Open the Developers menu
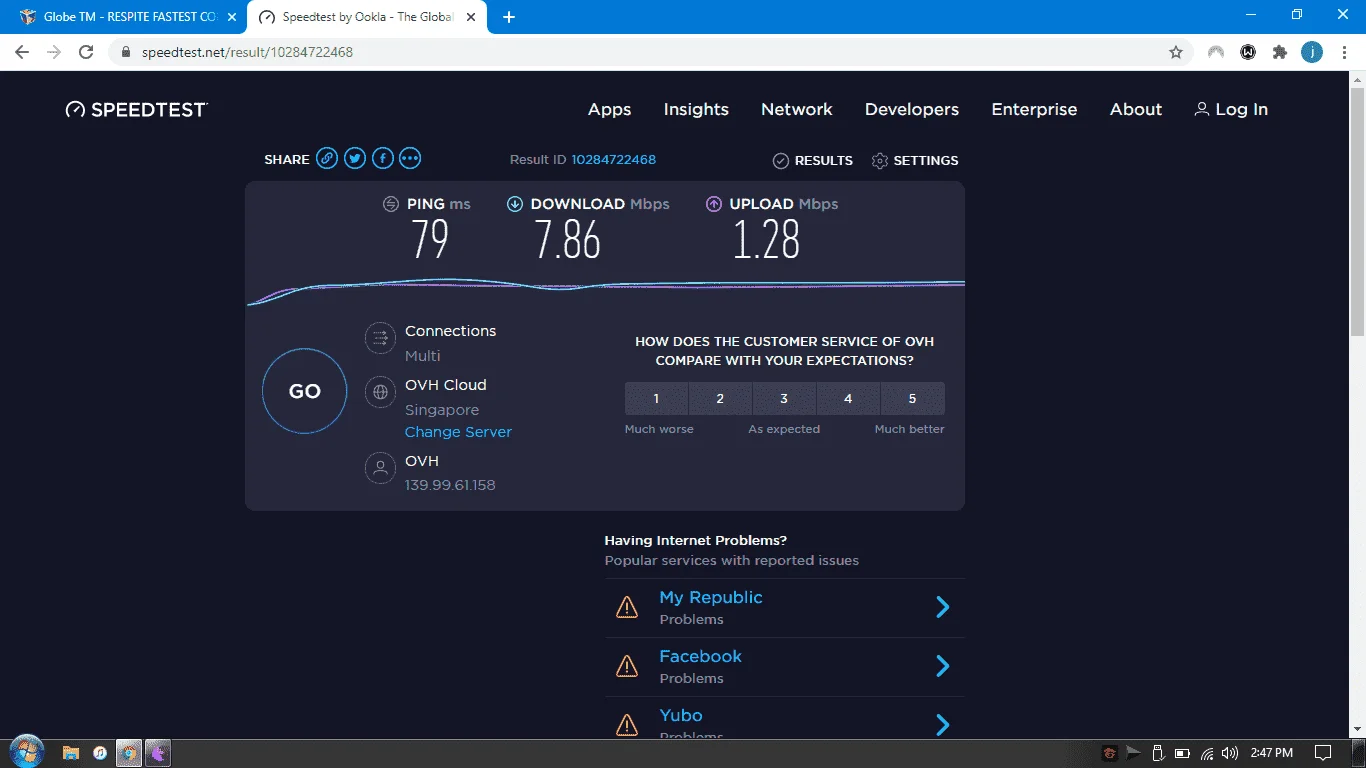1366x768 pixels. click(x=912, y=110)
